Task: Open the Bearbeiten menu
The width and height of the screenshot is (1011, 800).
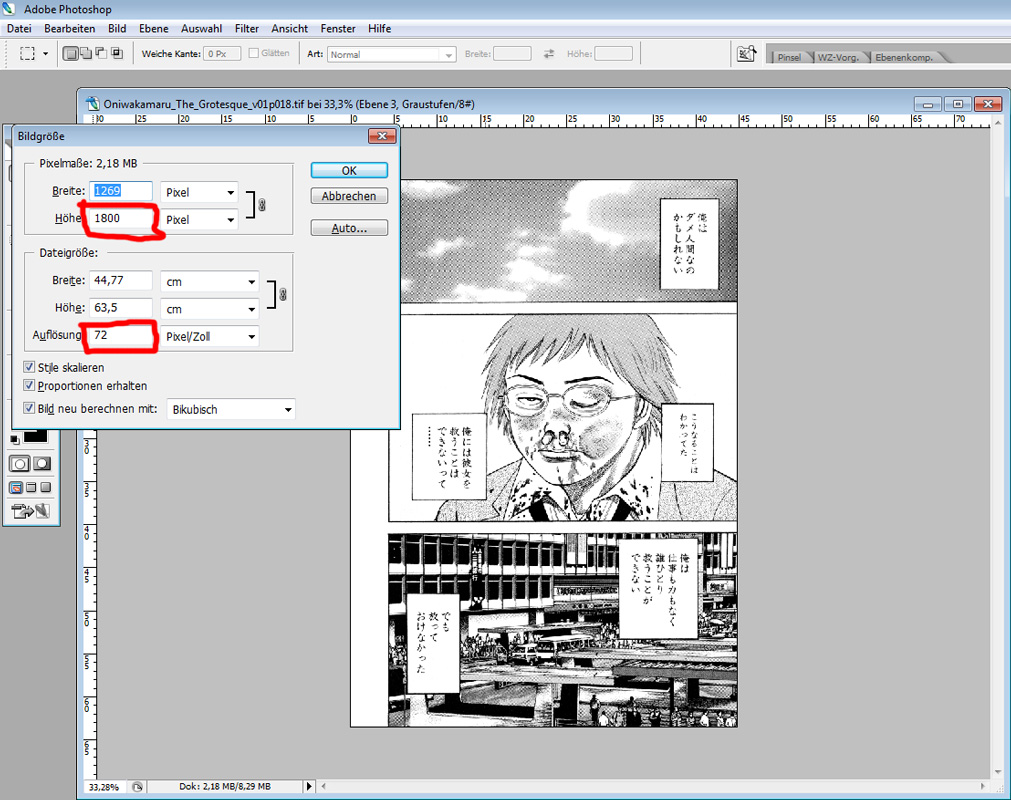Action: coord(70,28)
